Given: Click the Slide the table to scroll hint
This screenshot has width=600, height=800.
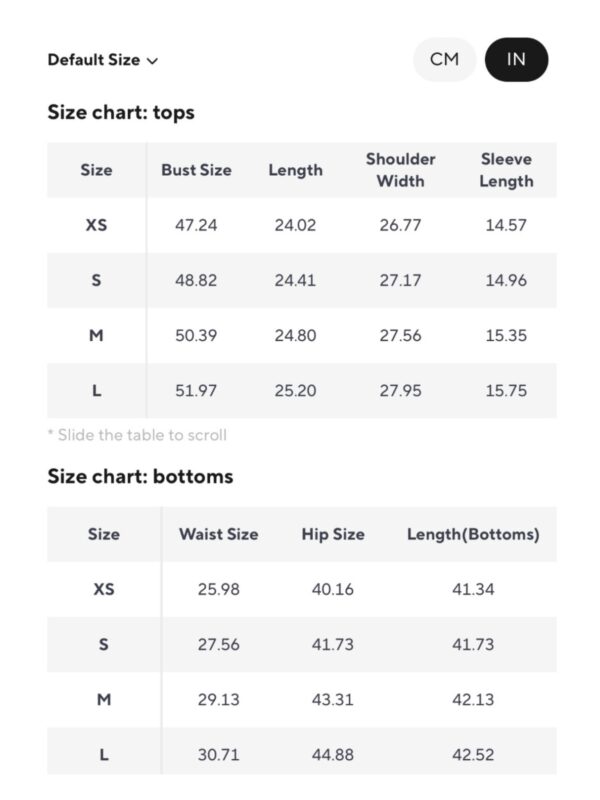Looking at the screenshot, I should pyautogui.click(x=137, y=435).
